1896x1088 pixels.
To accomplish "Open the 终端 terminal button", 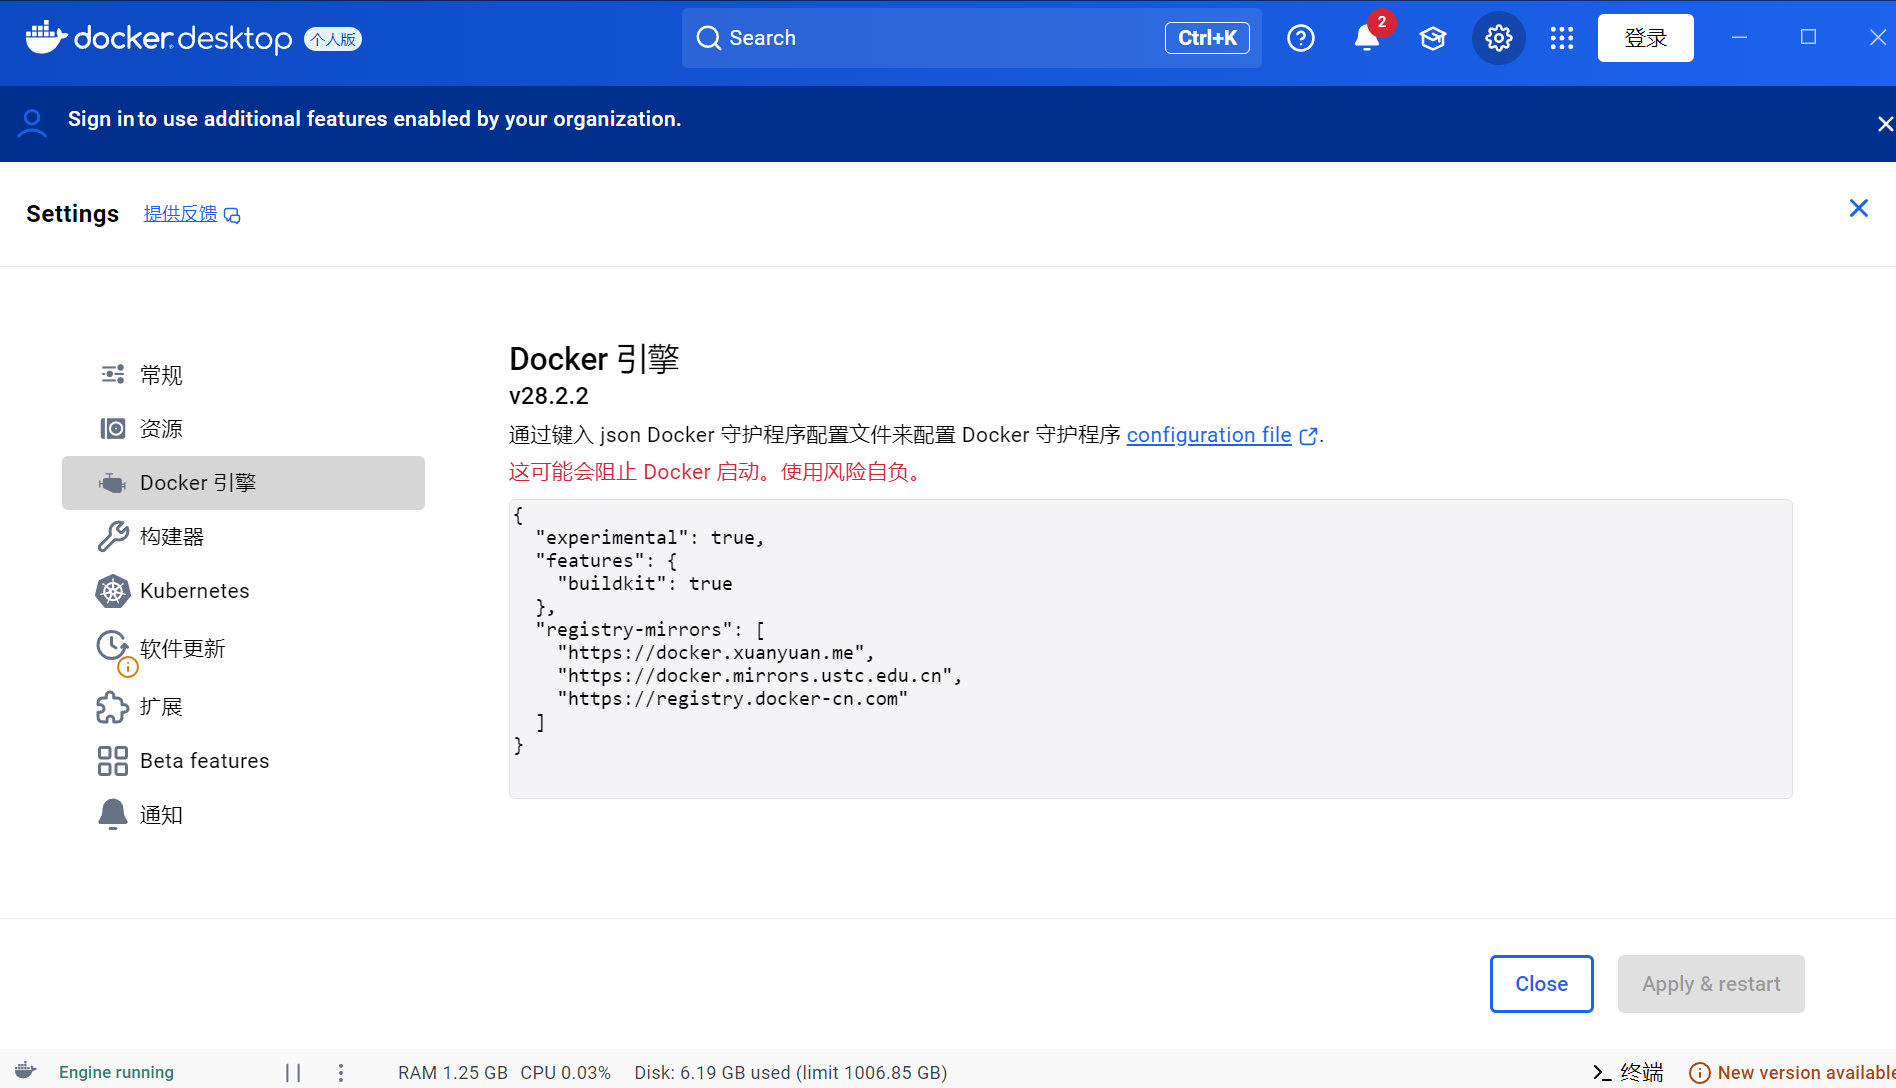I will pyautogui.click(x=1628, y=1072).
